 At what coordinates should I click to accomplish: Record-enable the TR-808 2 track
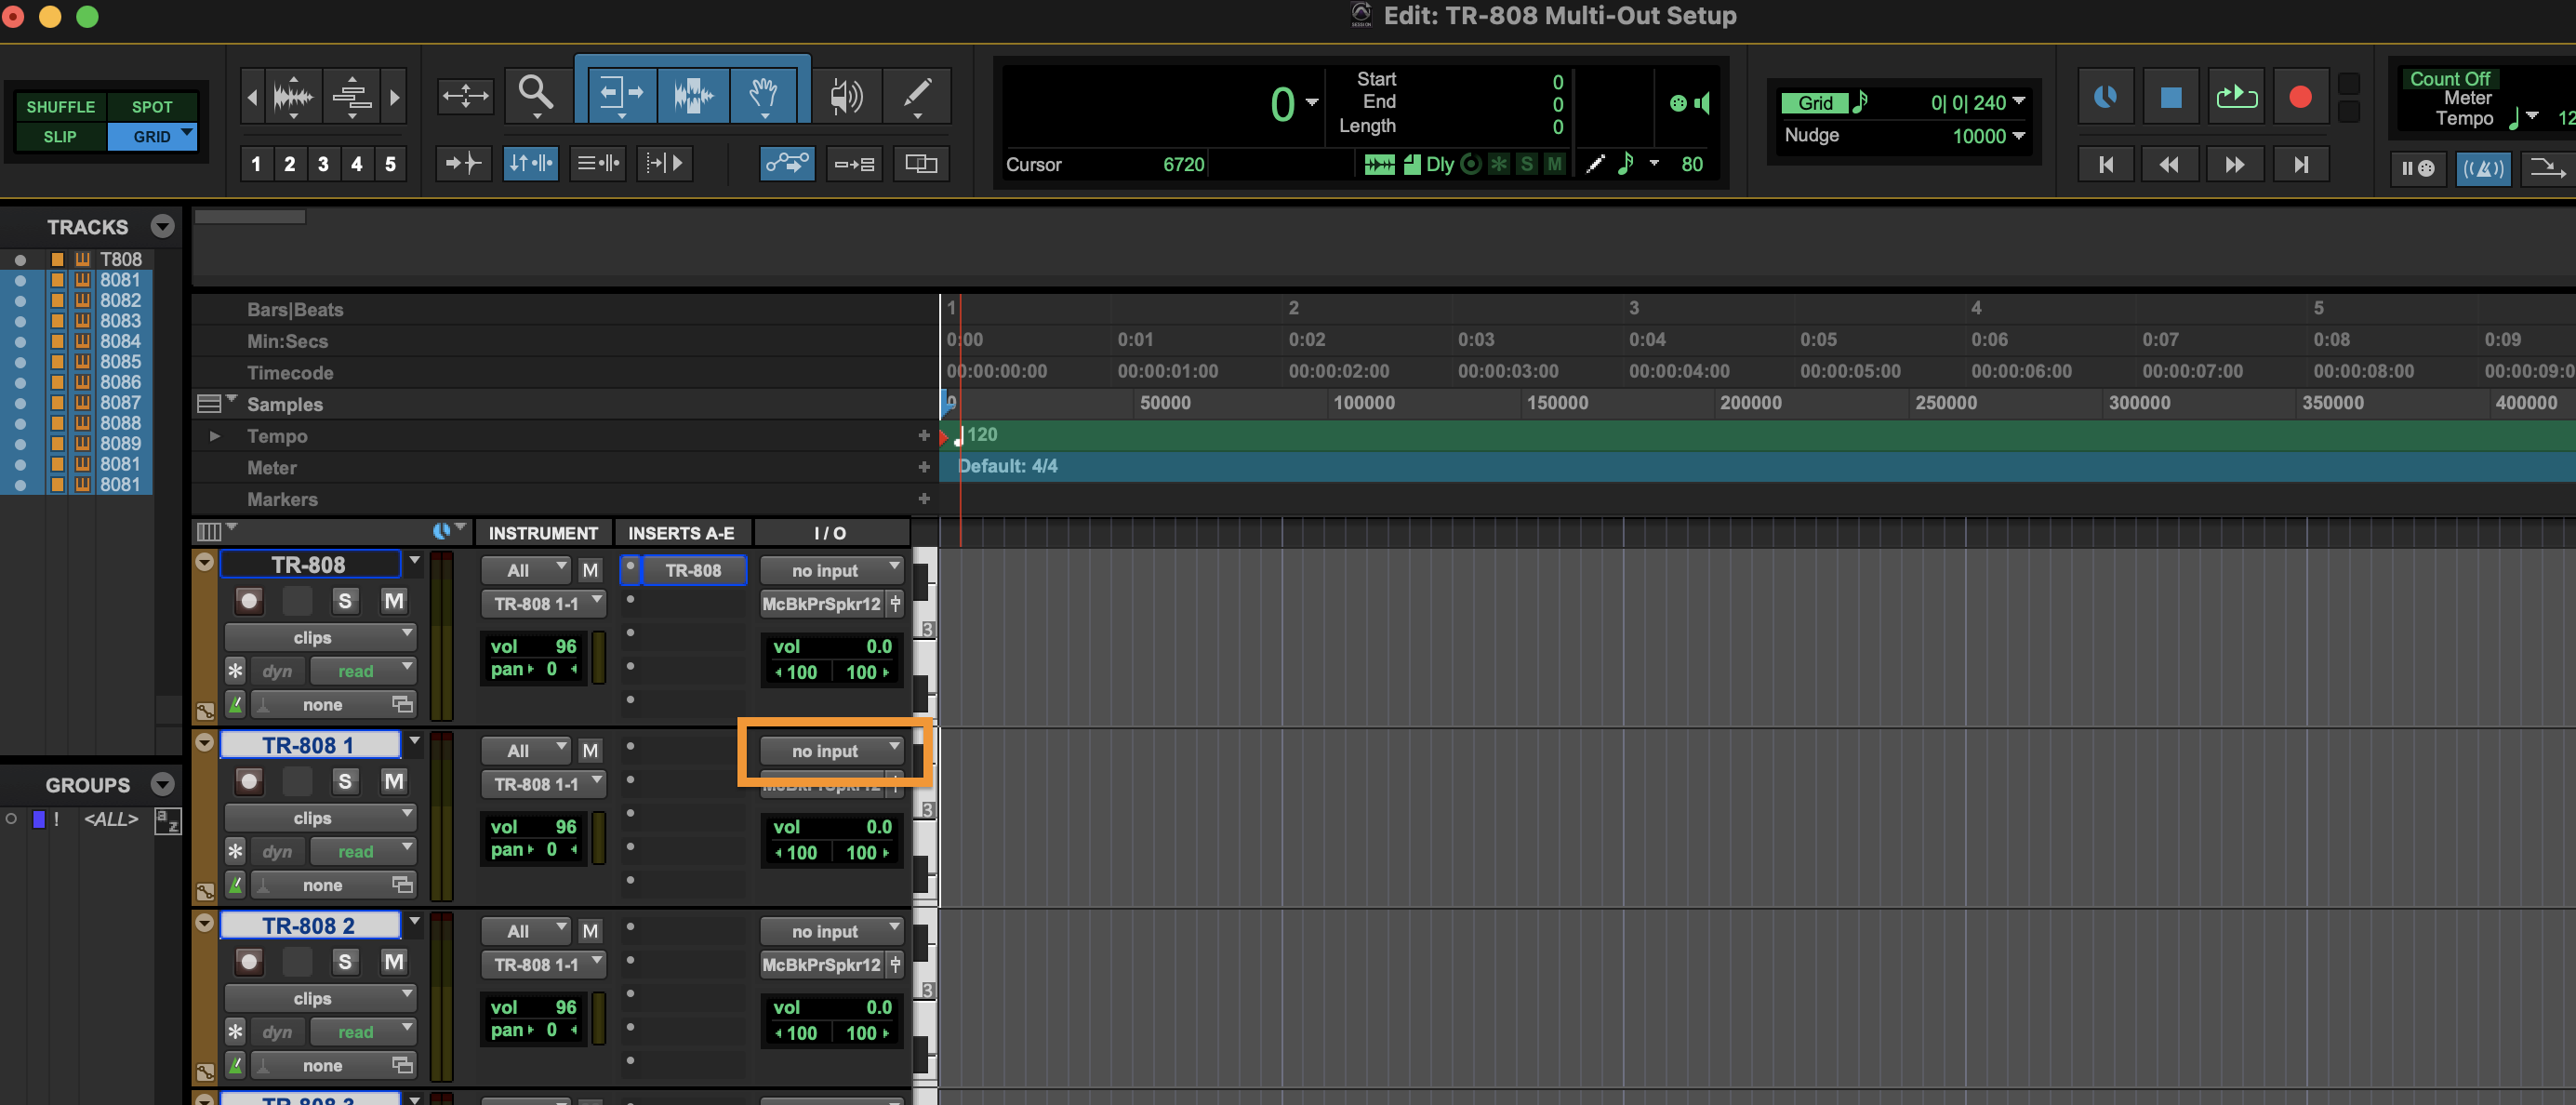249,961
